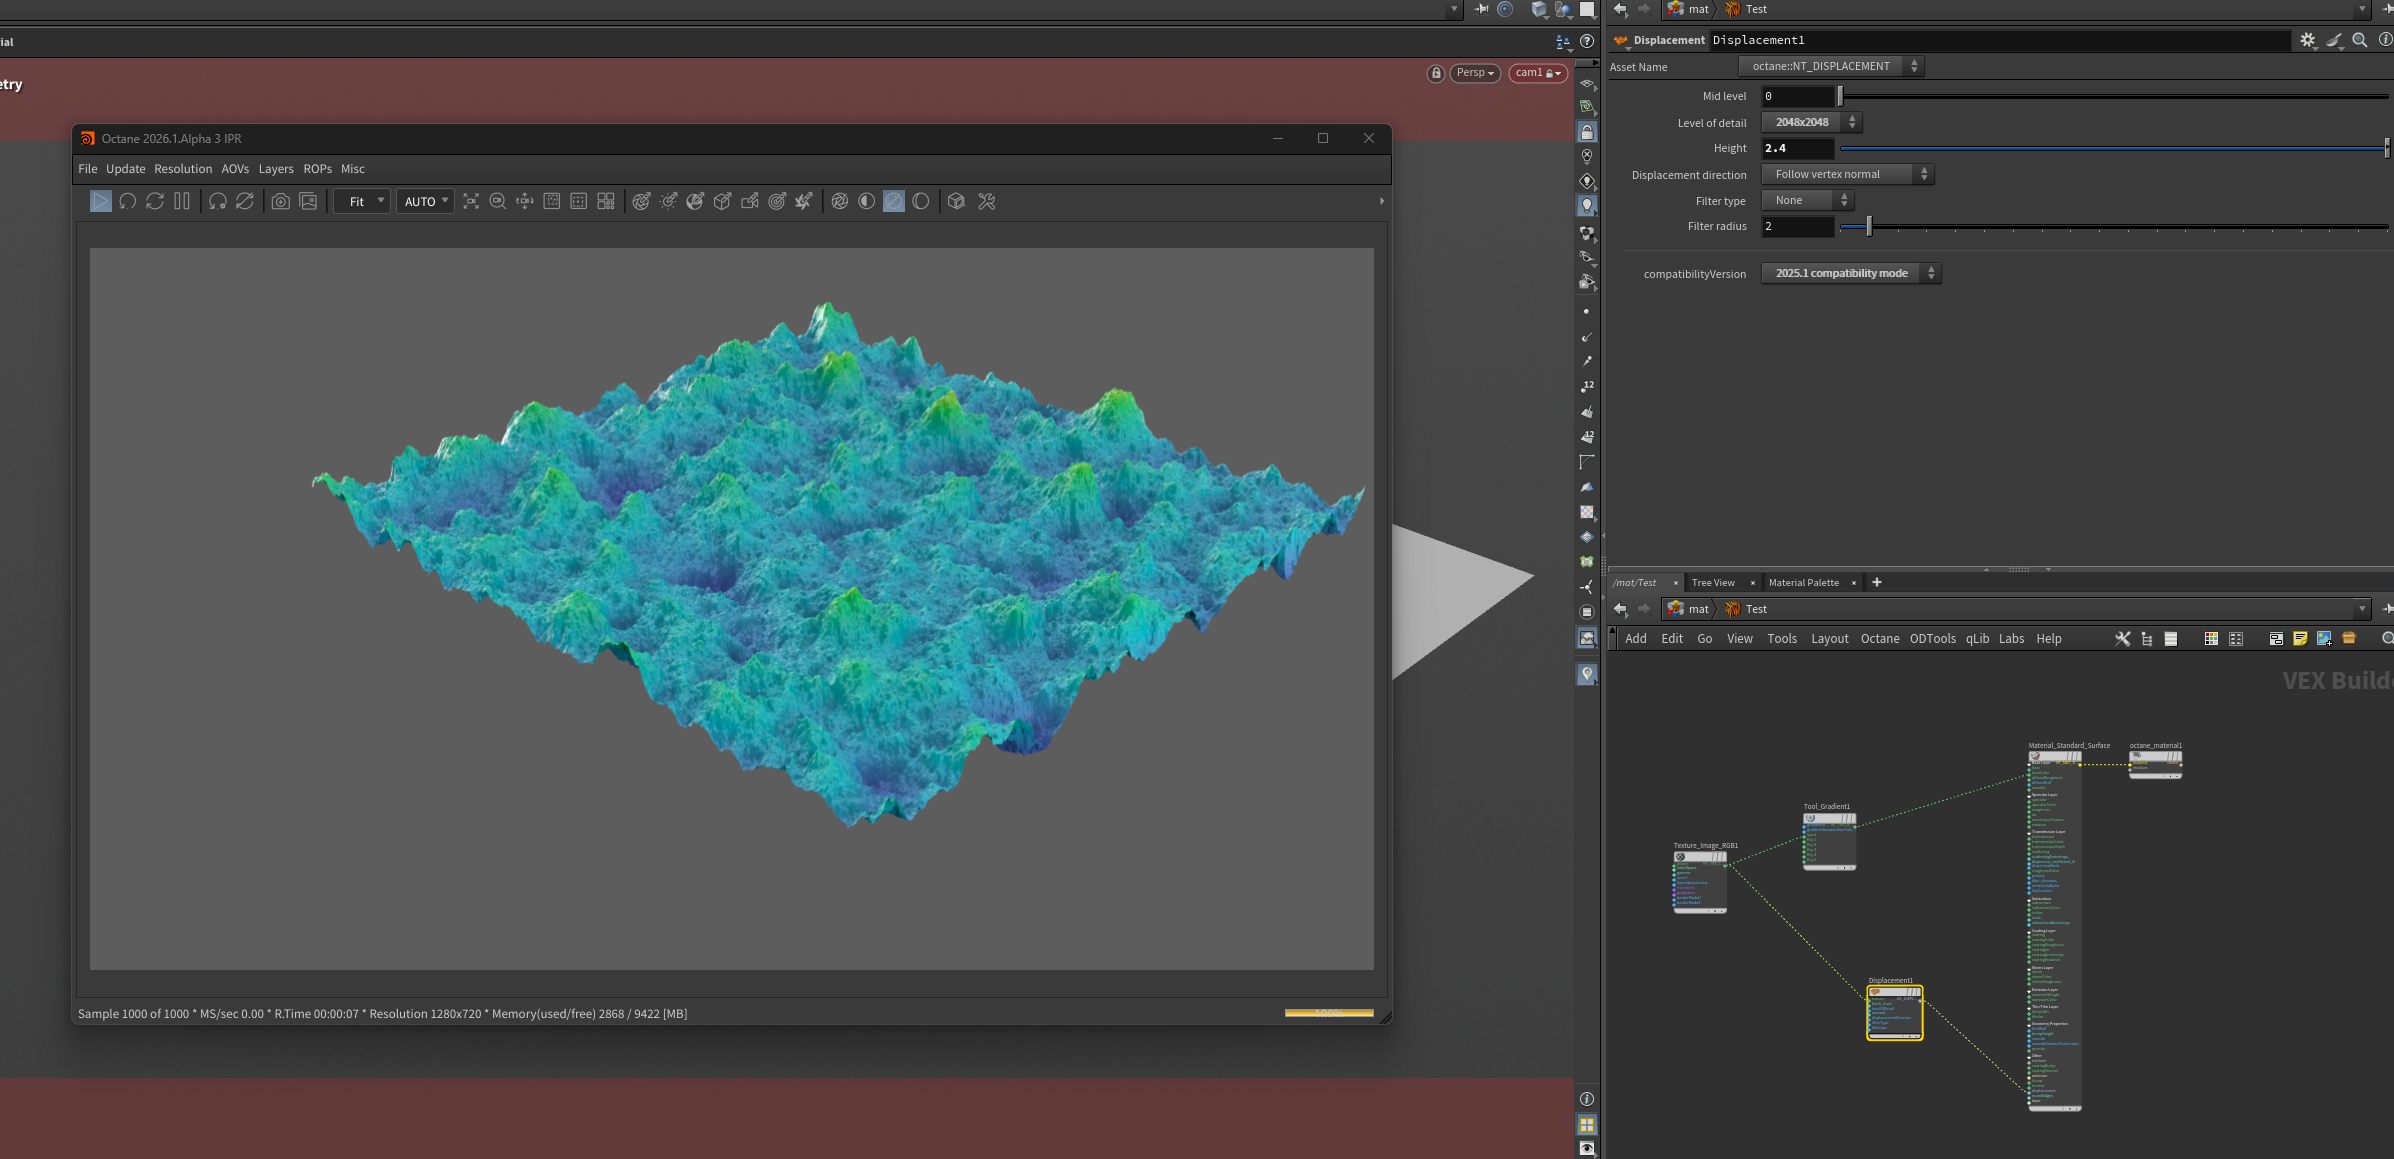Open the AOVs menu

(x=235, y=169)
